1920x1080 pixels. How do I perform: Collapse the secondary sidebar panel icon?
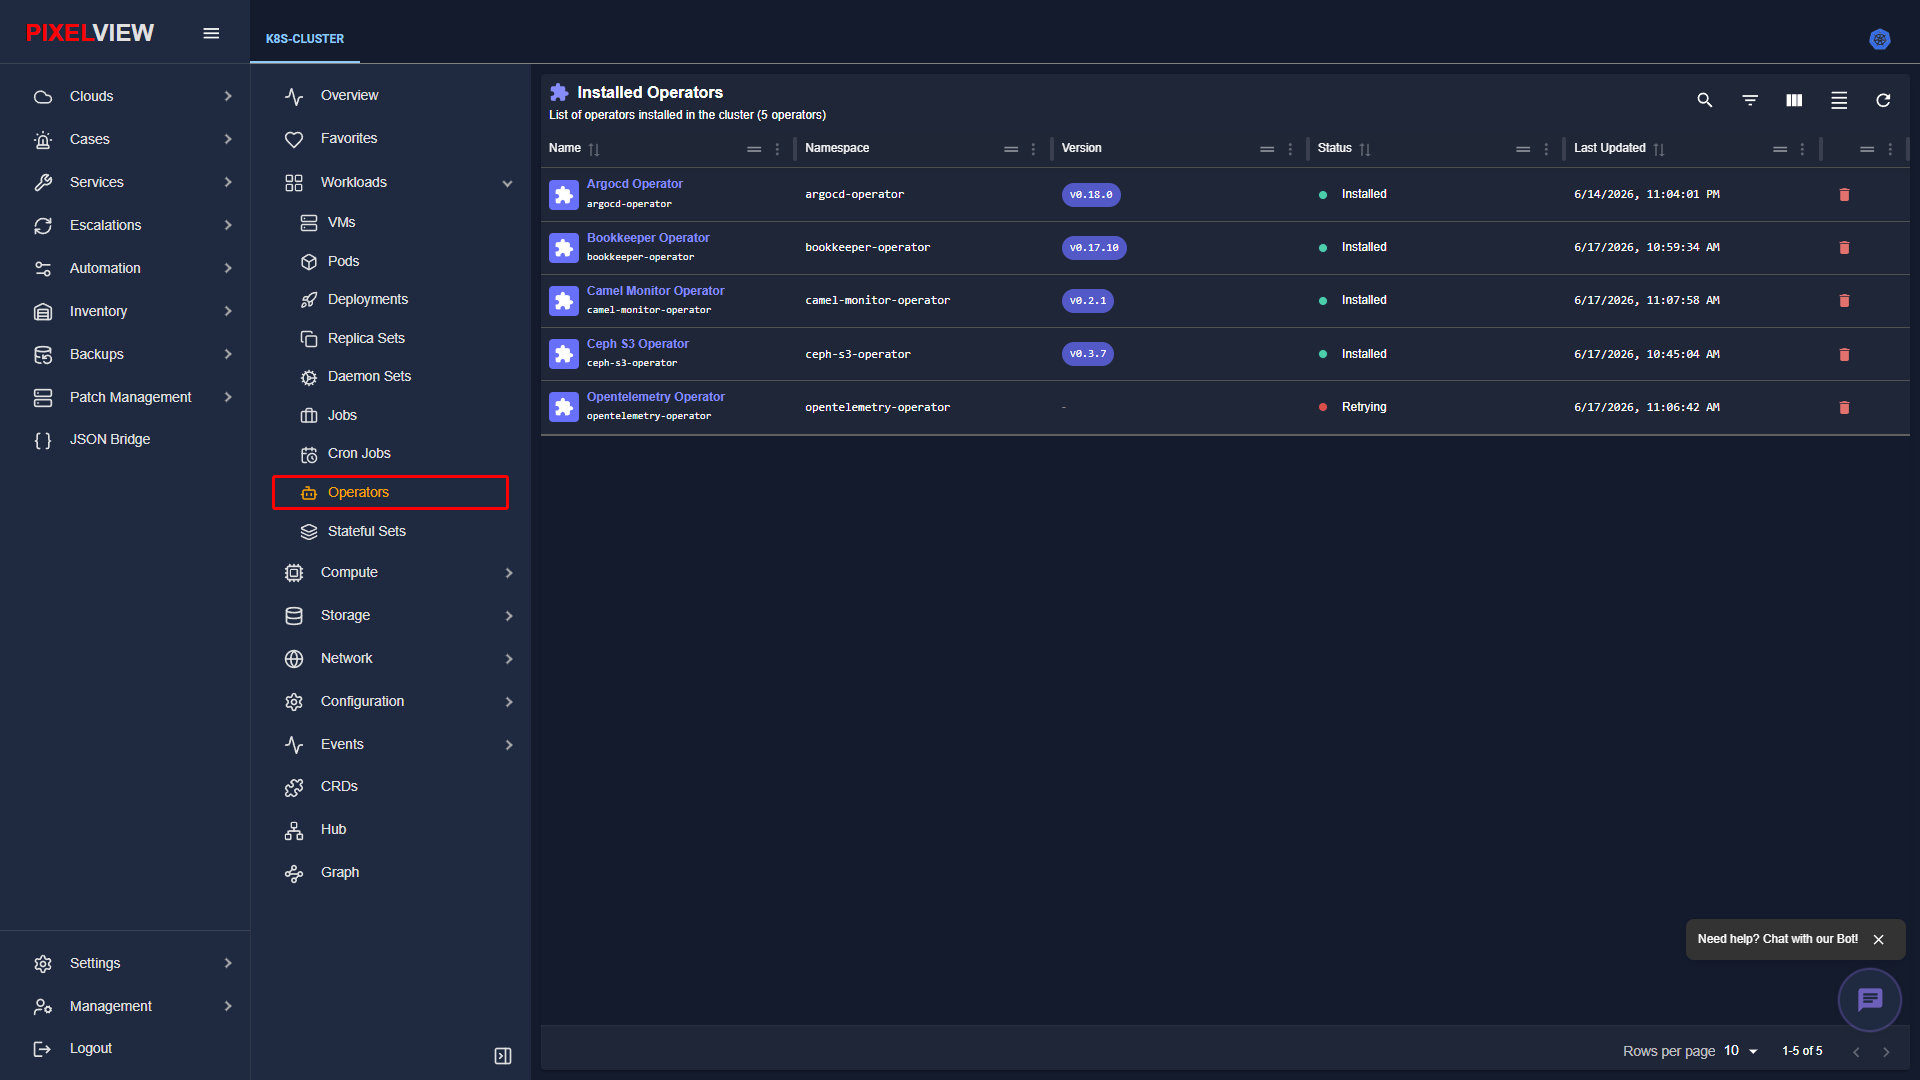click(x=503, y=1056)
